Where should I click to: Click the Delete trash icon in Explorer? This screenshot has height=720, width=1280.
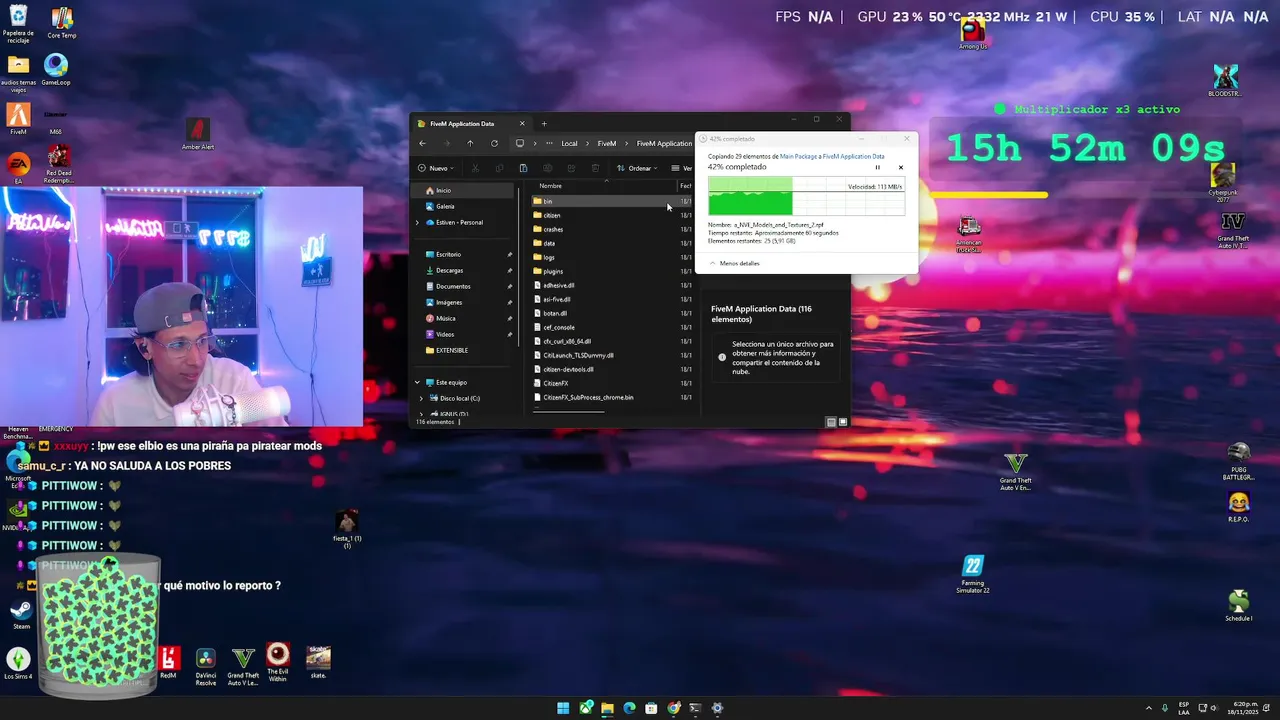coord(595,168)
